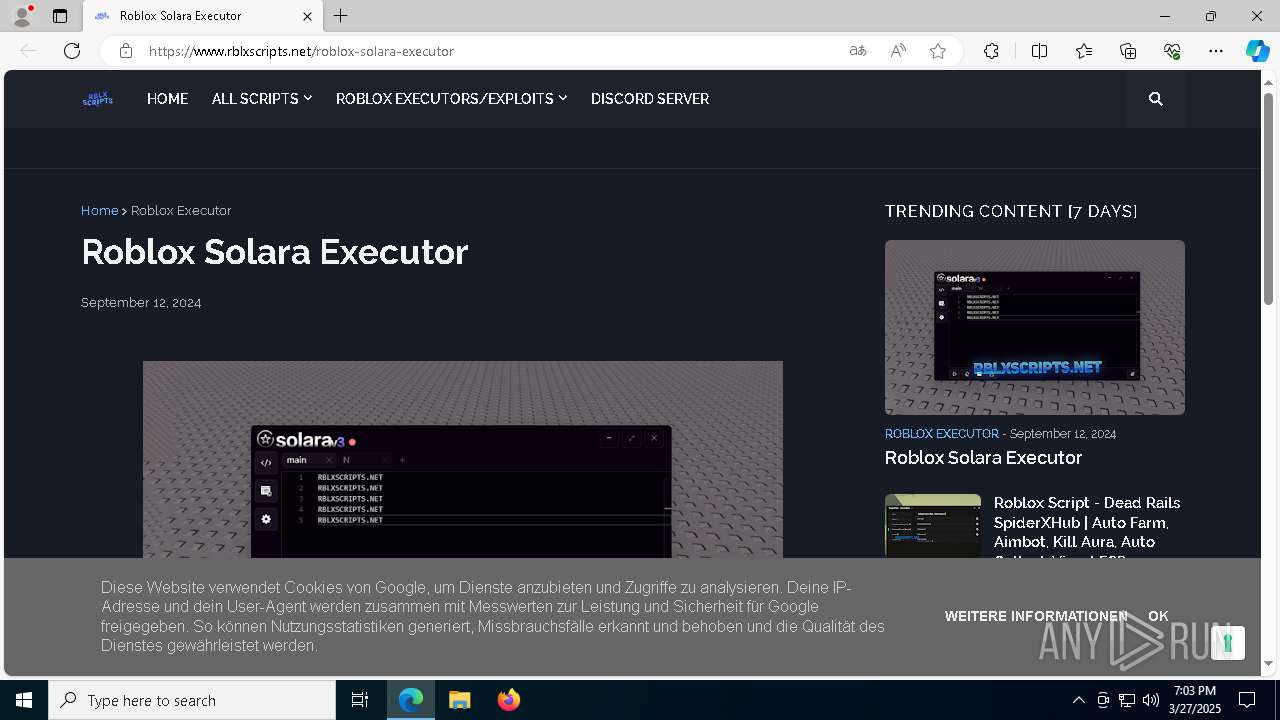
Task: Open the translate page icon
Action: coord(857,51)
